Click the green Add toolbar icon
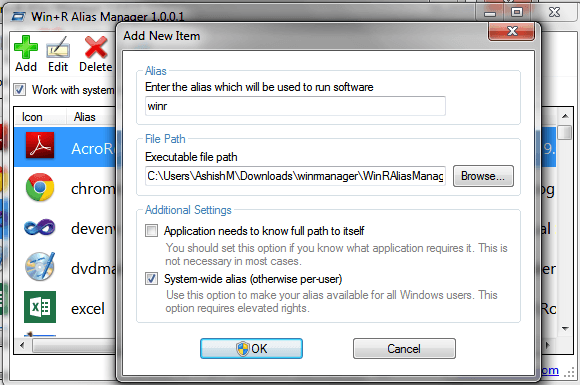The image size is (580, 385). [26, 47]
